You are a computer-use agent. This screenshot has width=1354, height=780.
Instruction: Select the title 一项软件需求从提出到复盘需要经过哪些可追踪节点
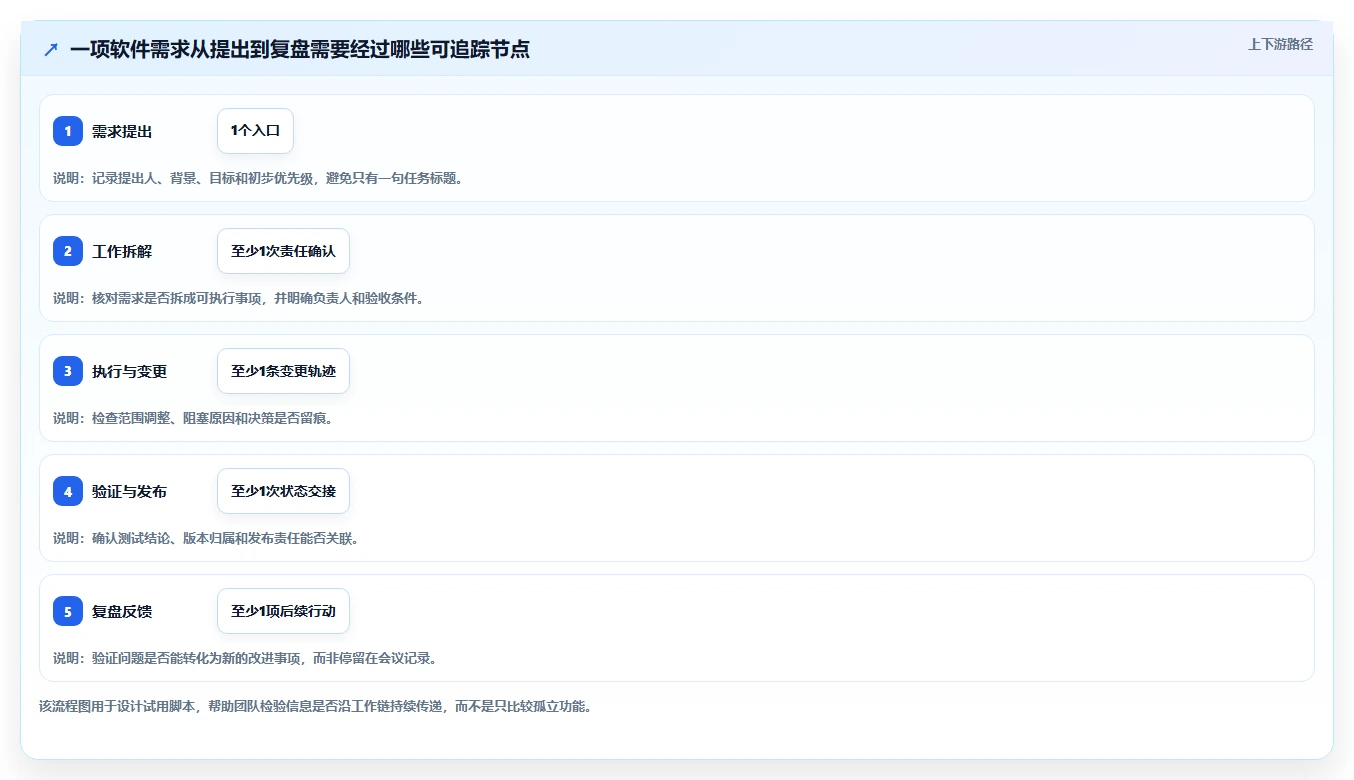pos(300,49)
